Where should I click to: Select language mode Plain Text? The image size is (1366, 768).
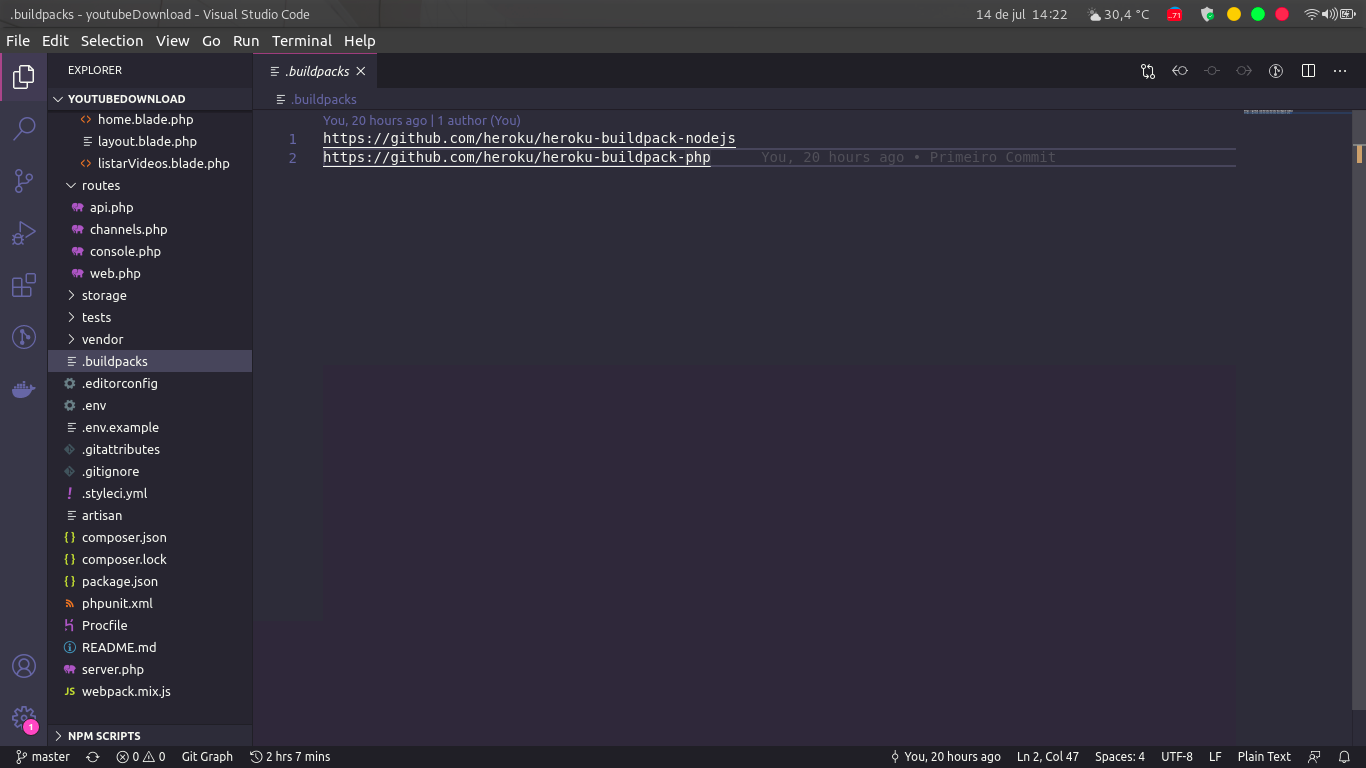(1264, 757)
